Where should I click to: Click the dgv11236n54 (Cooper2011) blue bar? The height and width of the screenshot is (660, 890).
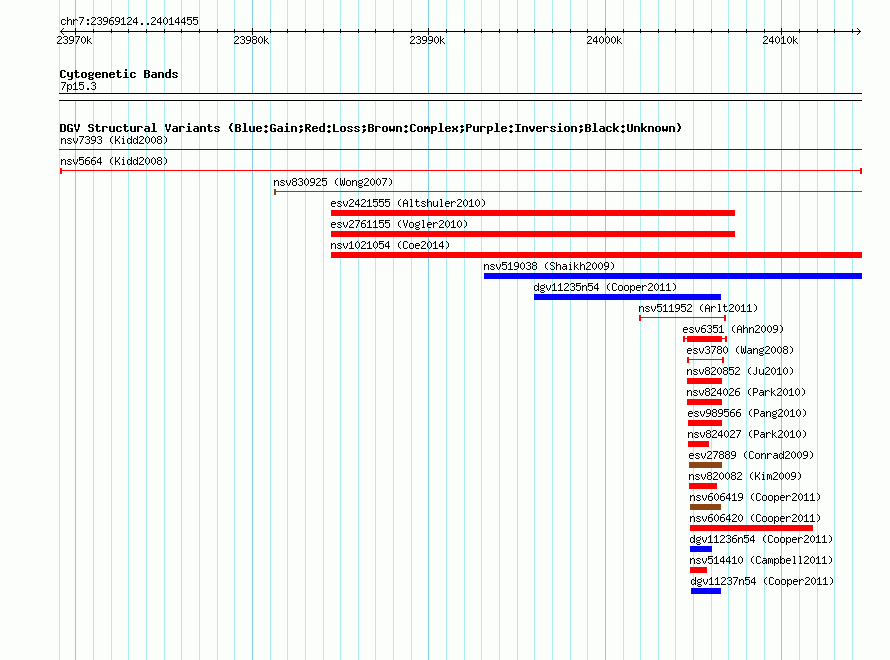coord(701,549)
